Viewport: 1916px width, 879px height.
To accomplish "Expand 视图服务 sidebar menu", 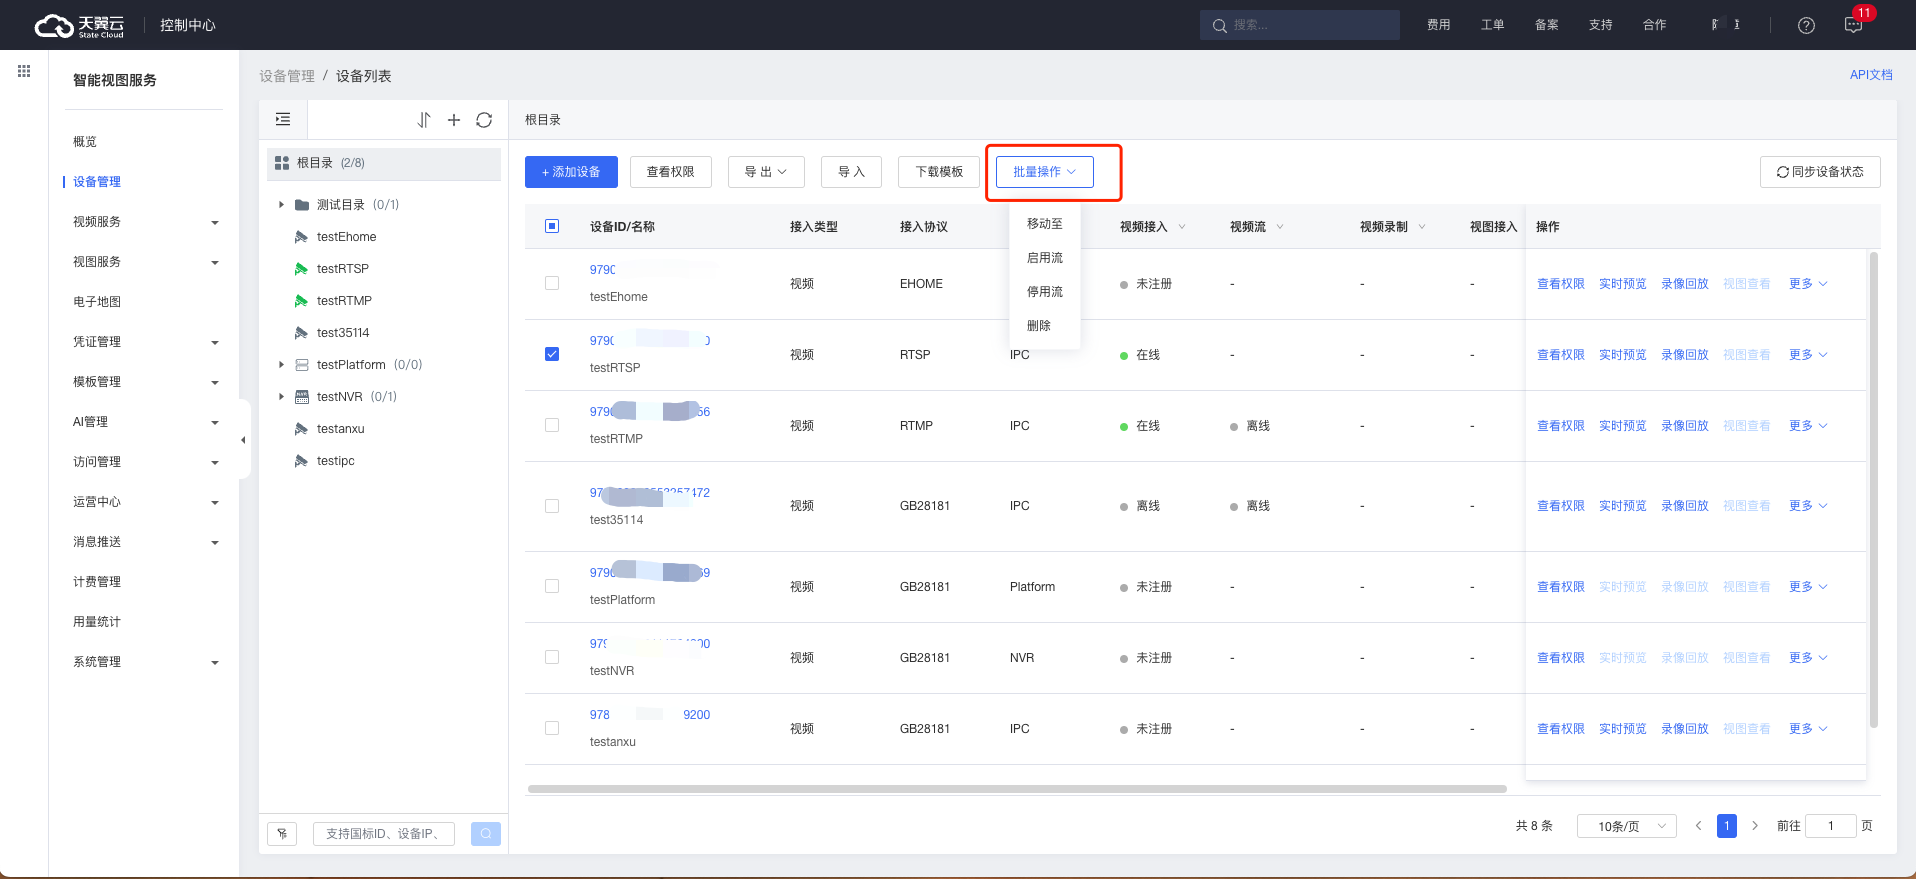I will tap(145, 262).
